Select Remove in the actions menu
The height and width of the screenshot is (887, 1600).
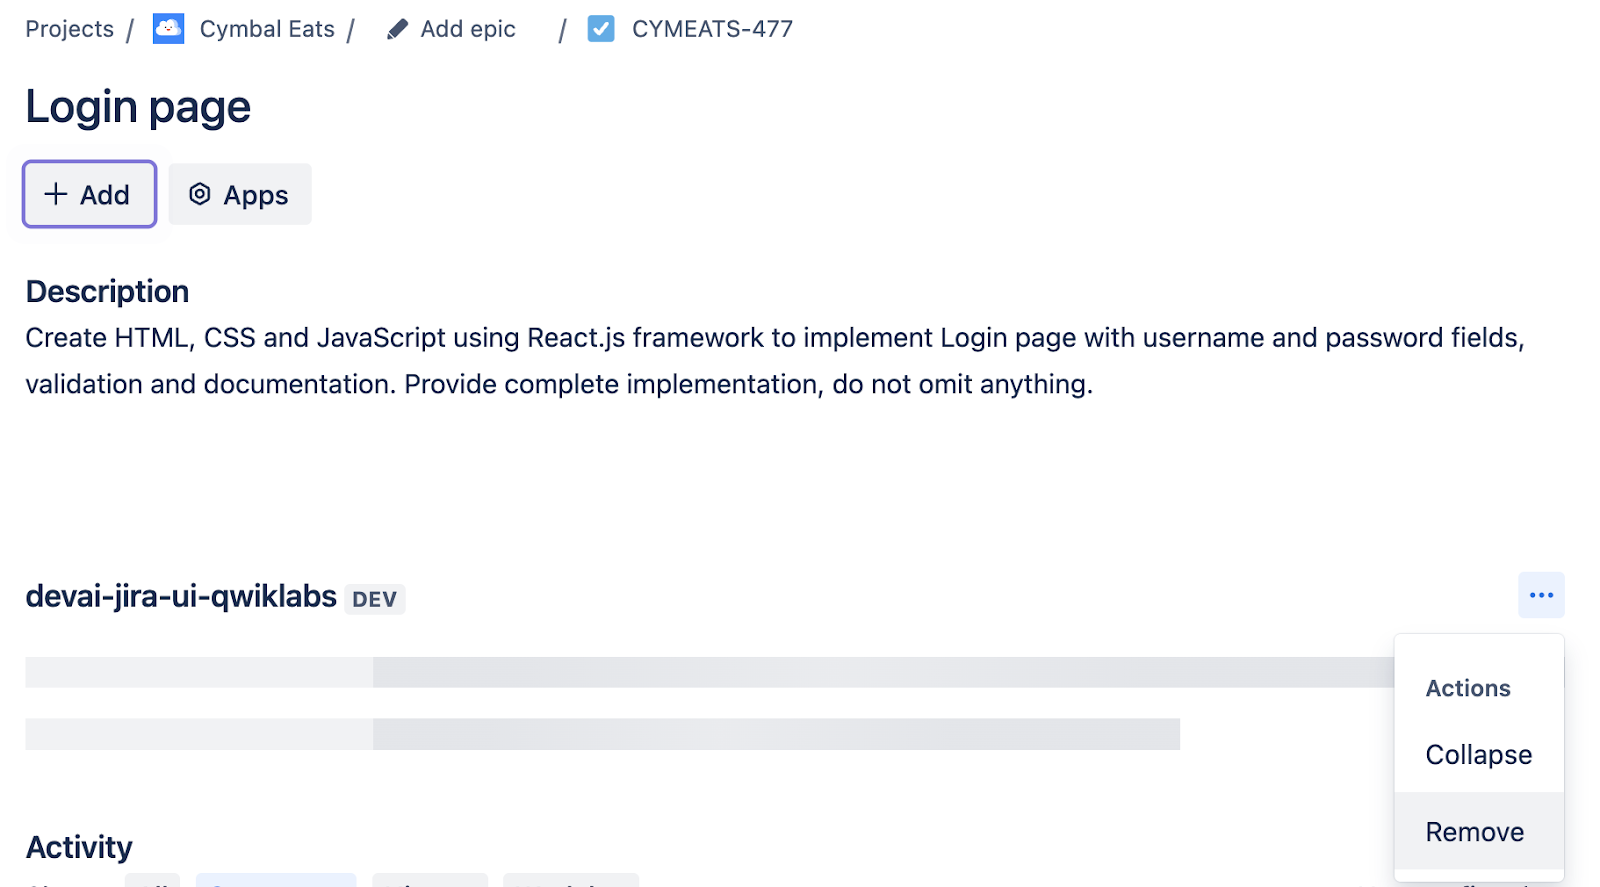click(1475, 832)
